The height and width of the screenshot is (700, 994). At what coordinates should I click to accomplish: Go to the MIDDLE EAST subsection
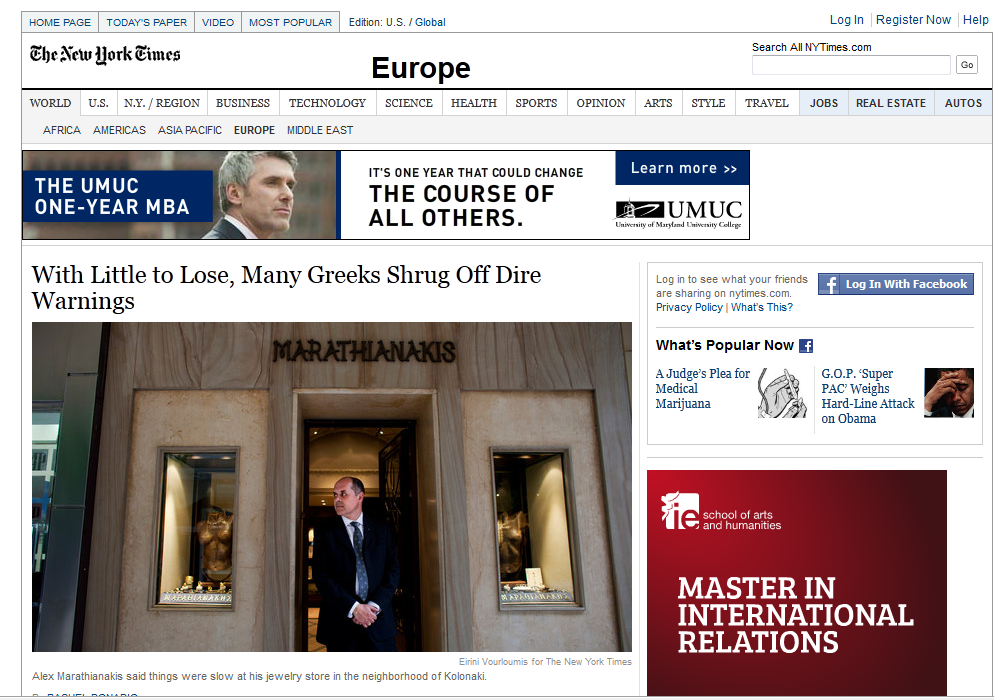320,130
